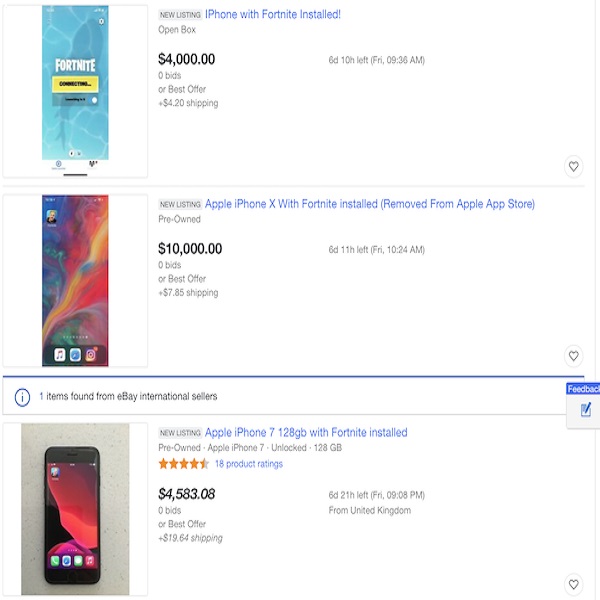600x600 pixels.
Task: Click the star rating on the iPhone 7 listing
Action: click(183, 464)
